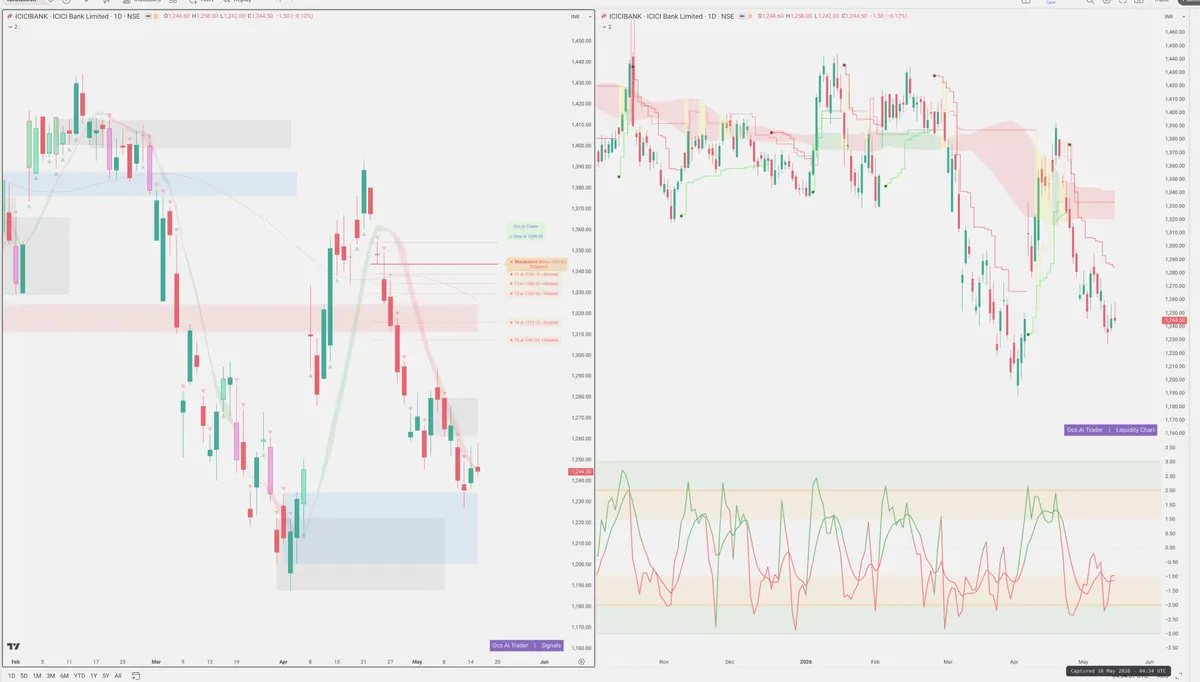Click the 1,460.00 price axis label on right chart

click(x=1173, y=33)
